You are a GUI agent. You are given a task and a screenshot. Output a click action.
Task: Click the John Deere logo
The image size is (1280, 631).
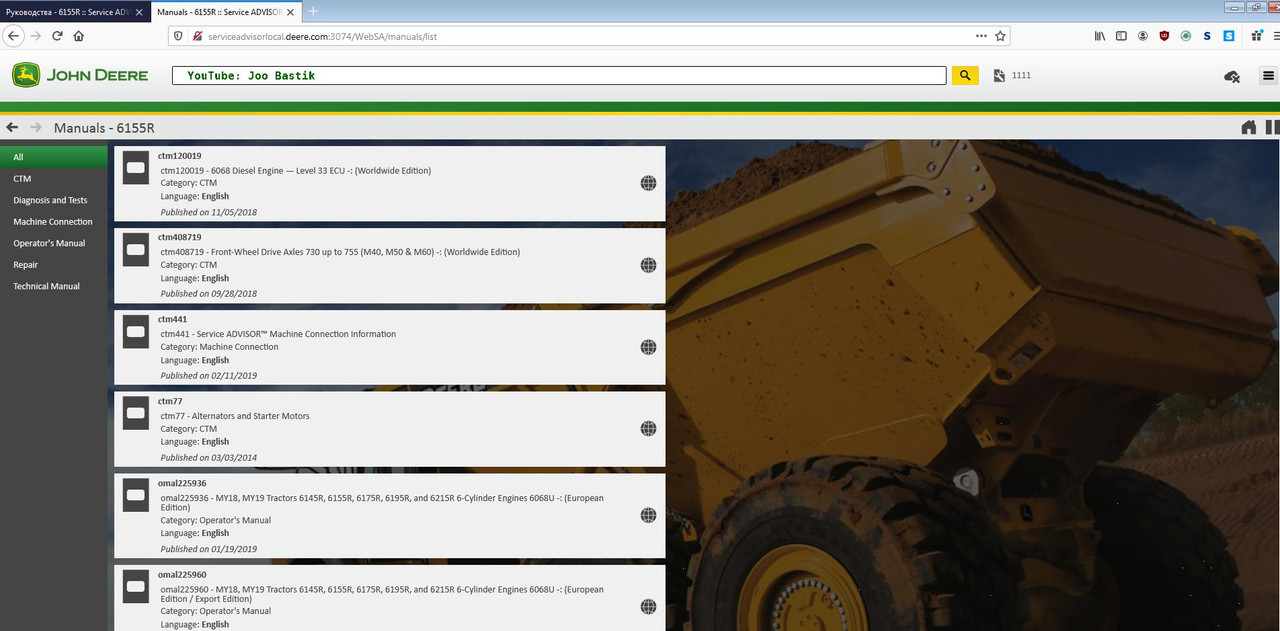tap(80, 75)
